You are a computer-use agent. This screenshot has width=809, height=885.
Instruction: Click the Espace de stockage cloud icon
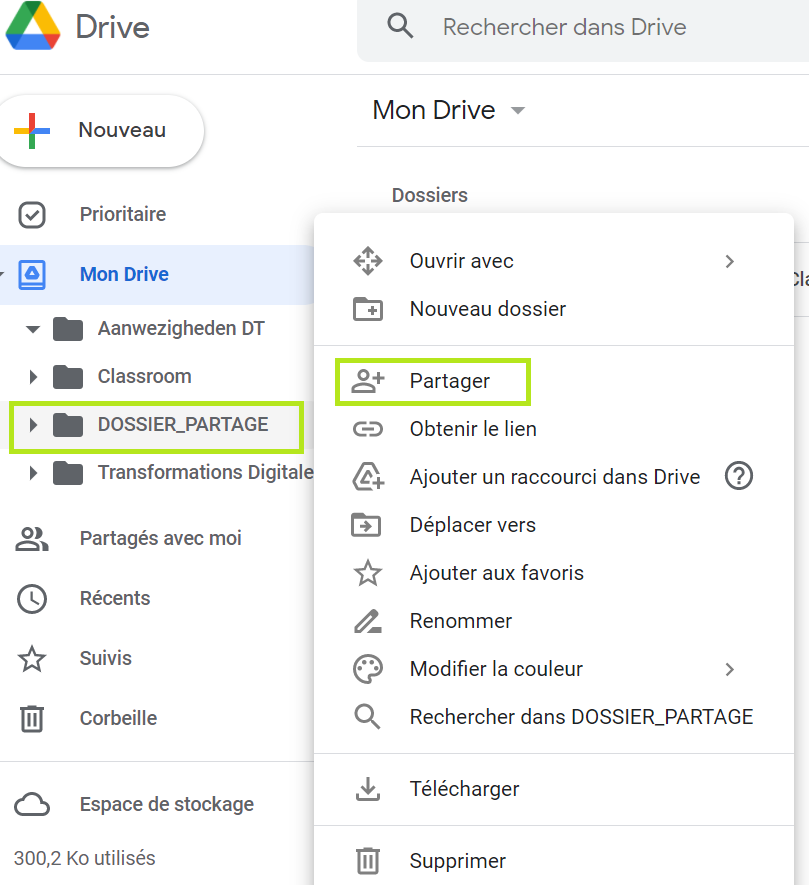(32, 804)
